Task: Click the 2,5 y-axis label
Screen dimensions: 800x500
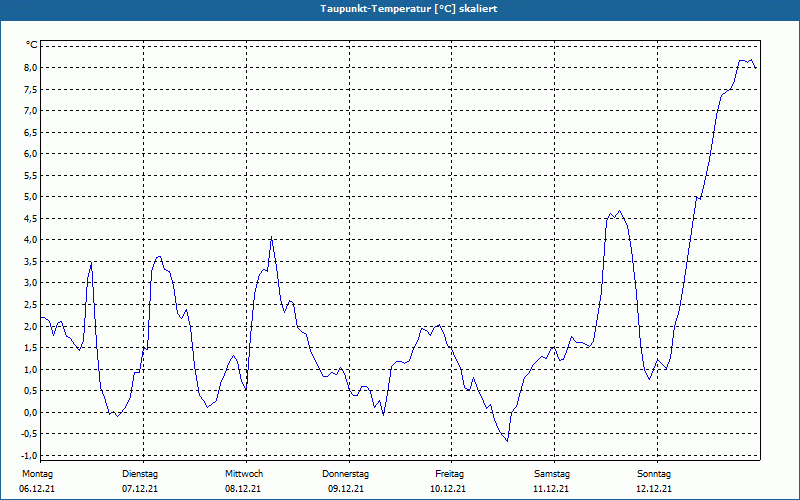Action: pos(31,305)
